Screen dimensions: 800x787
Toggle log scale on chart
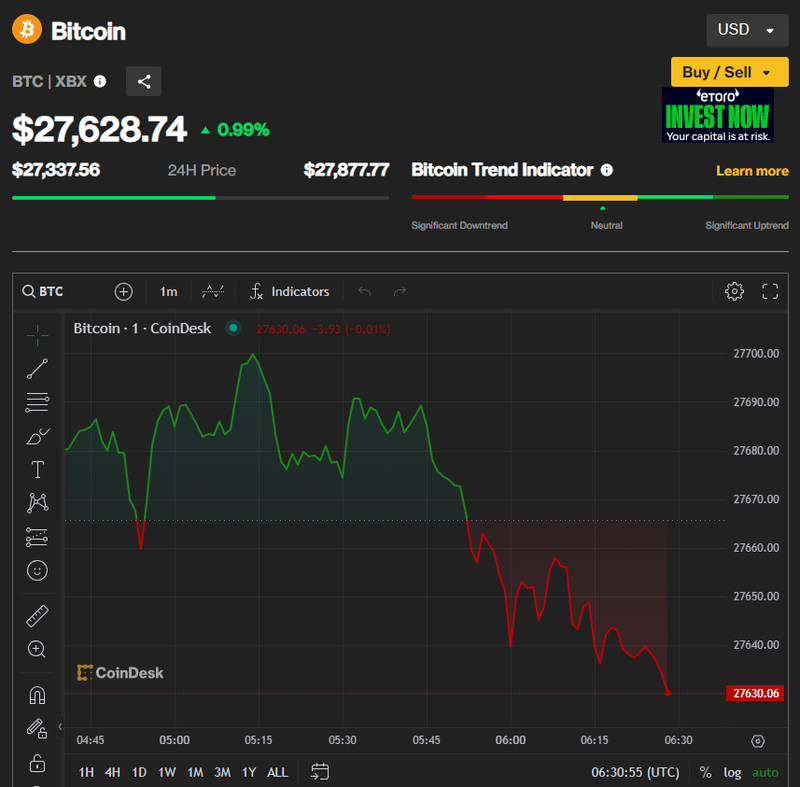pyautogui.click(x=733, y=772)
